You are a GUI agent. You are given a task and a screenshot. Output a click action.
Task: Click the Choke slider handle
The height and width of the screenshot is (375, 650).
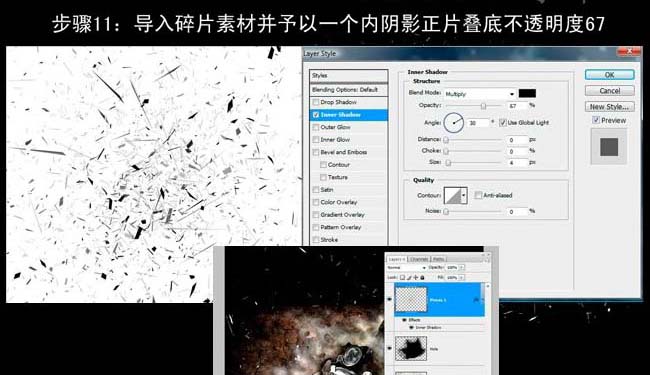point(446,152)
